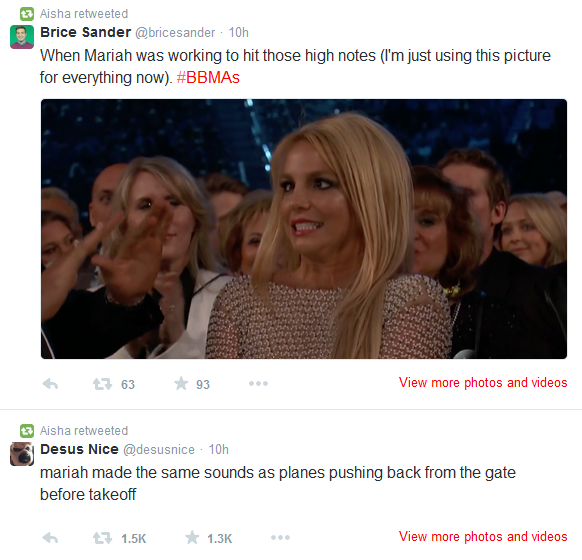Open Desus Nice's profile avatar

[x=22, y=454]
